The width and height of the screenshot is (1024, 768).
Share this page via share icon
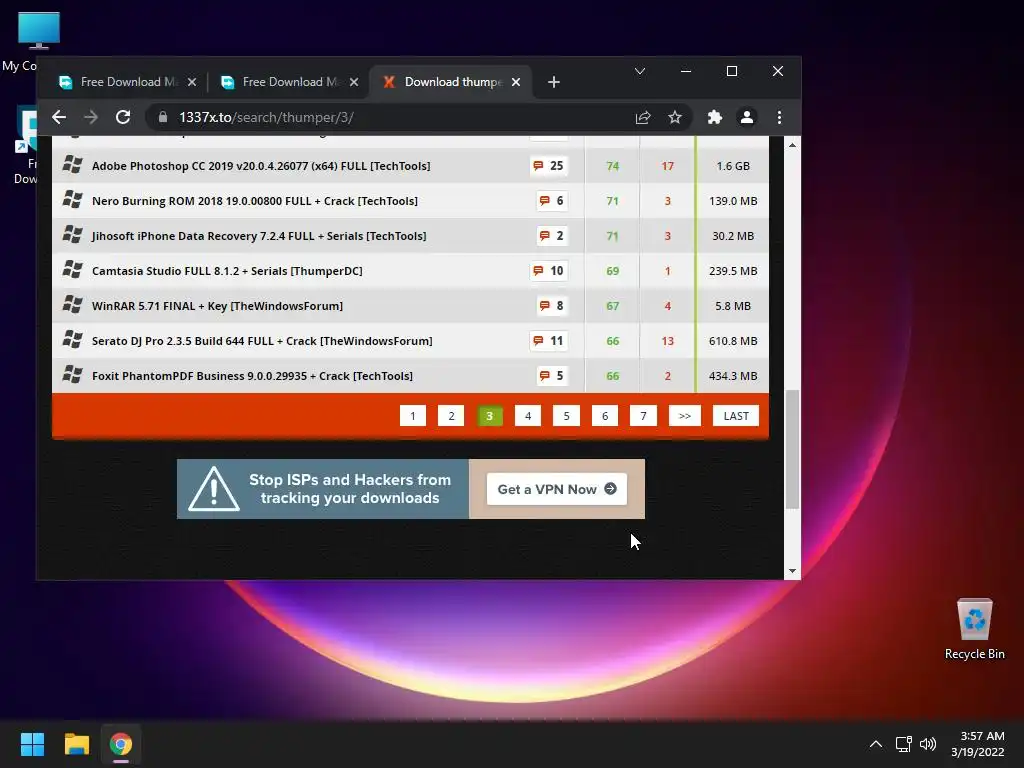click(643, 118)
